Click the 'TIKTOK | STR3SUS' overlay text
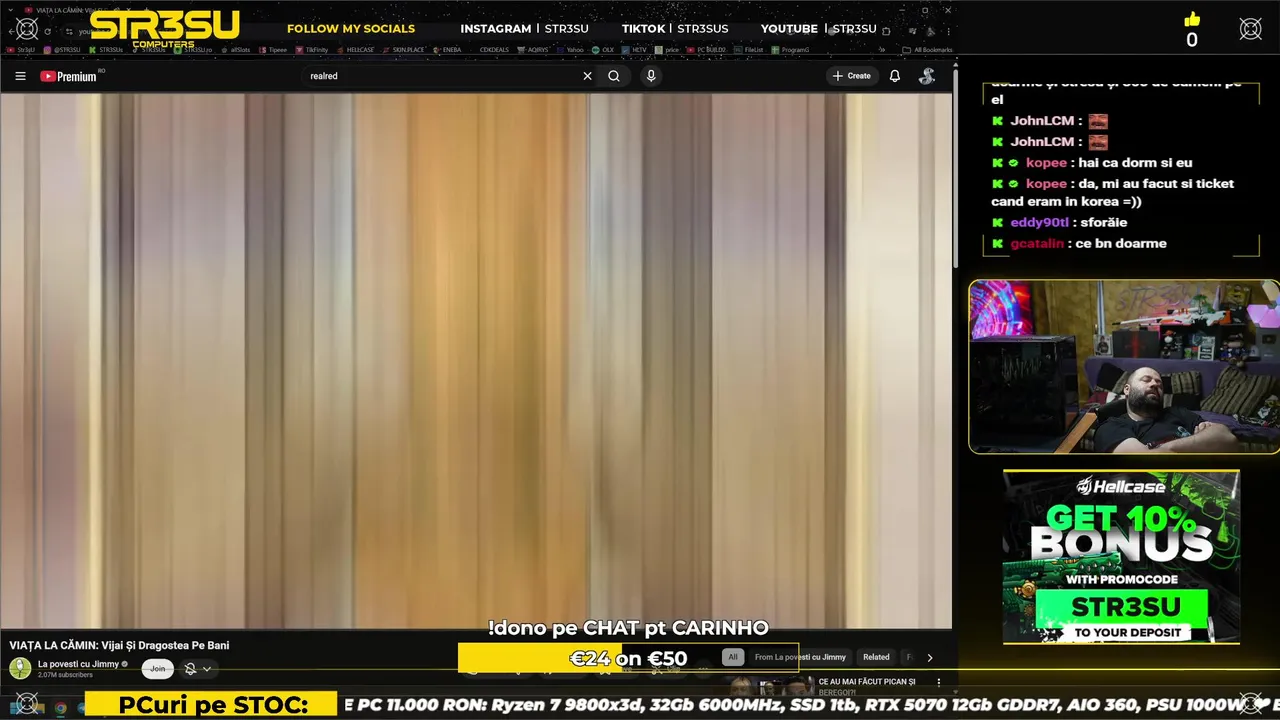This screenshot has height=720, width=1280. (x=675, y=28)
